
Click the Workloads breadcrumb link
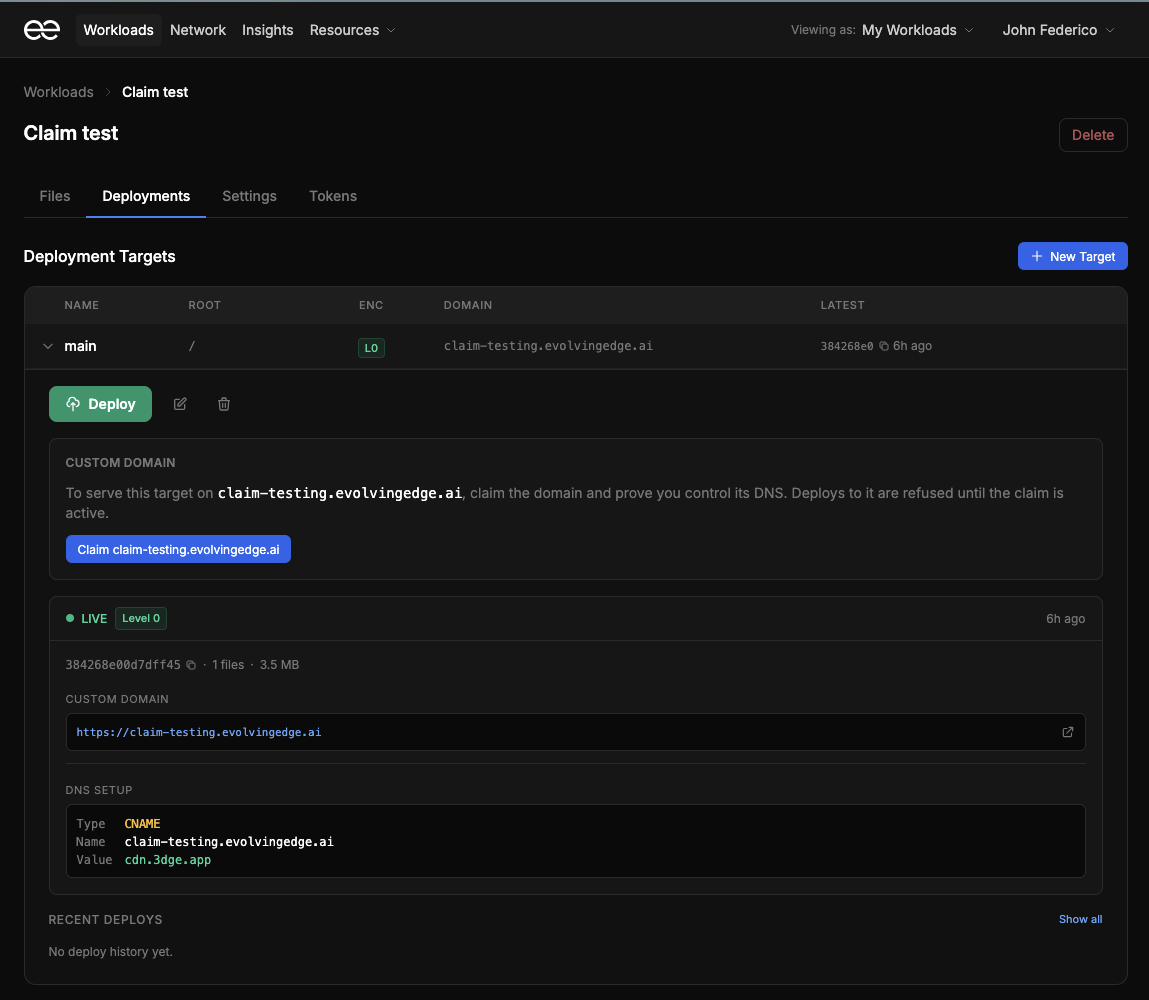(x=59, y=92)
